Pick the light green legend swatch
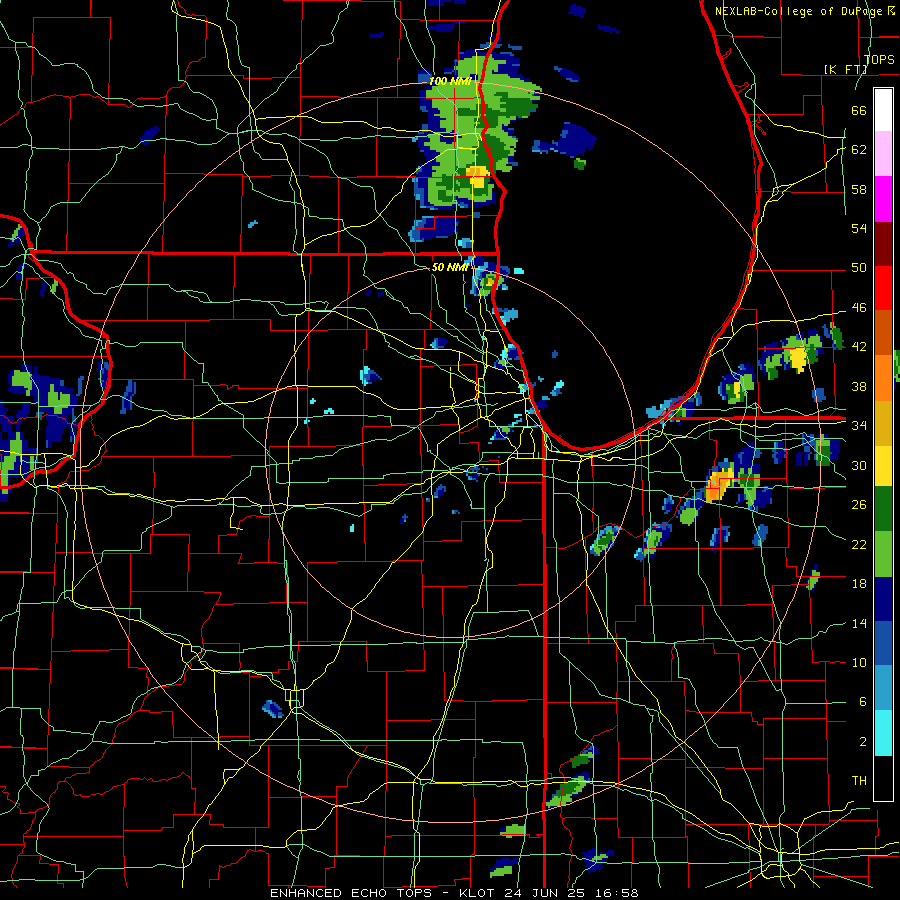This screenshot has width=900, height=900. (x=883, y=554)
